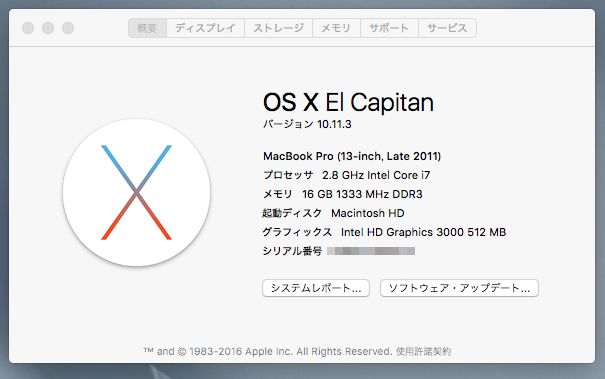605x379 pixels.
Task: Click Intel HD Graphics 3000 512 MB value
Action: 423,232
